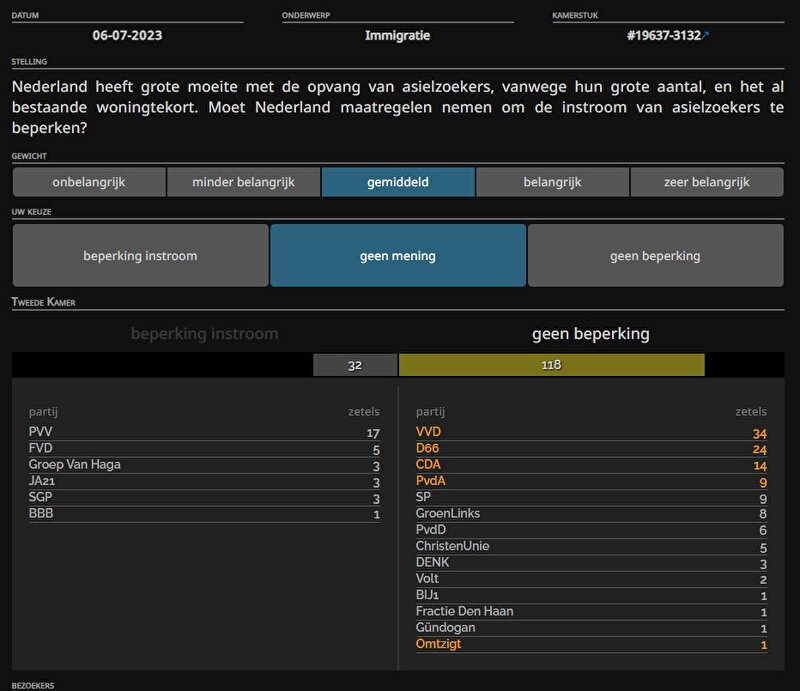Screen dimensions: 800x691
Task: Select the SGP party row
Action: tap(204, 498)
